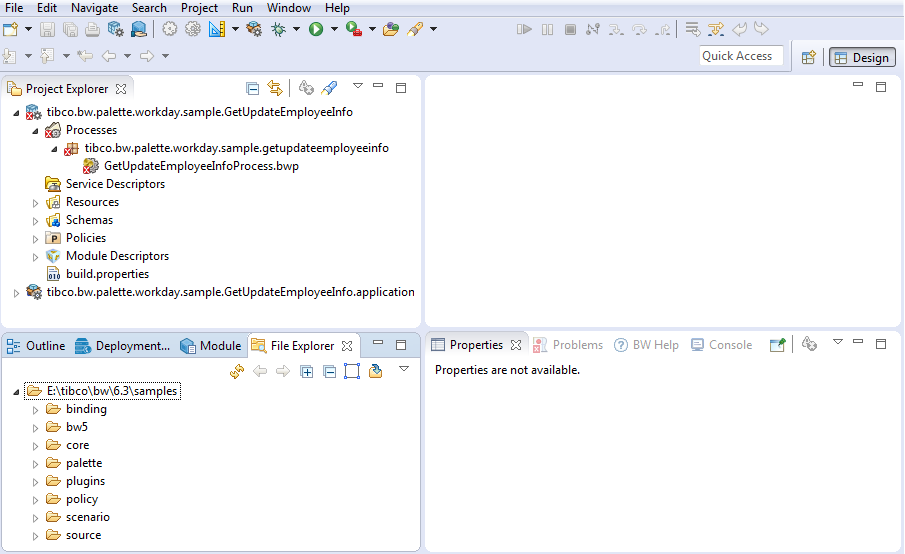Select the Service Descriptors item

(x=115, y=184)
